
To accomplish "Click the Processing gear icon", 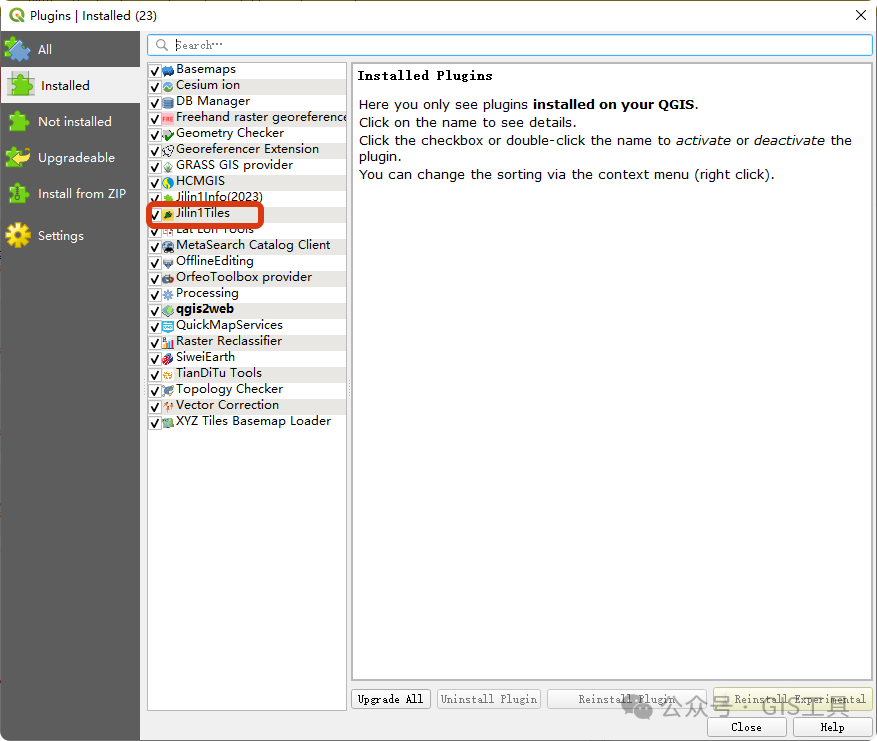I will click(x=168, y=295).
